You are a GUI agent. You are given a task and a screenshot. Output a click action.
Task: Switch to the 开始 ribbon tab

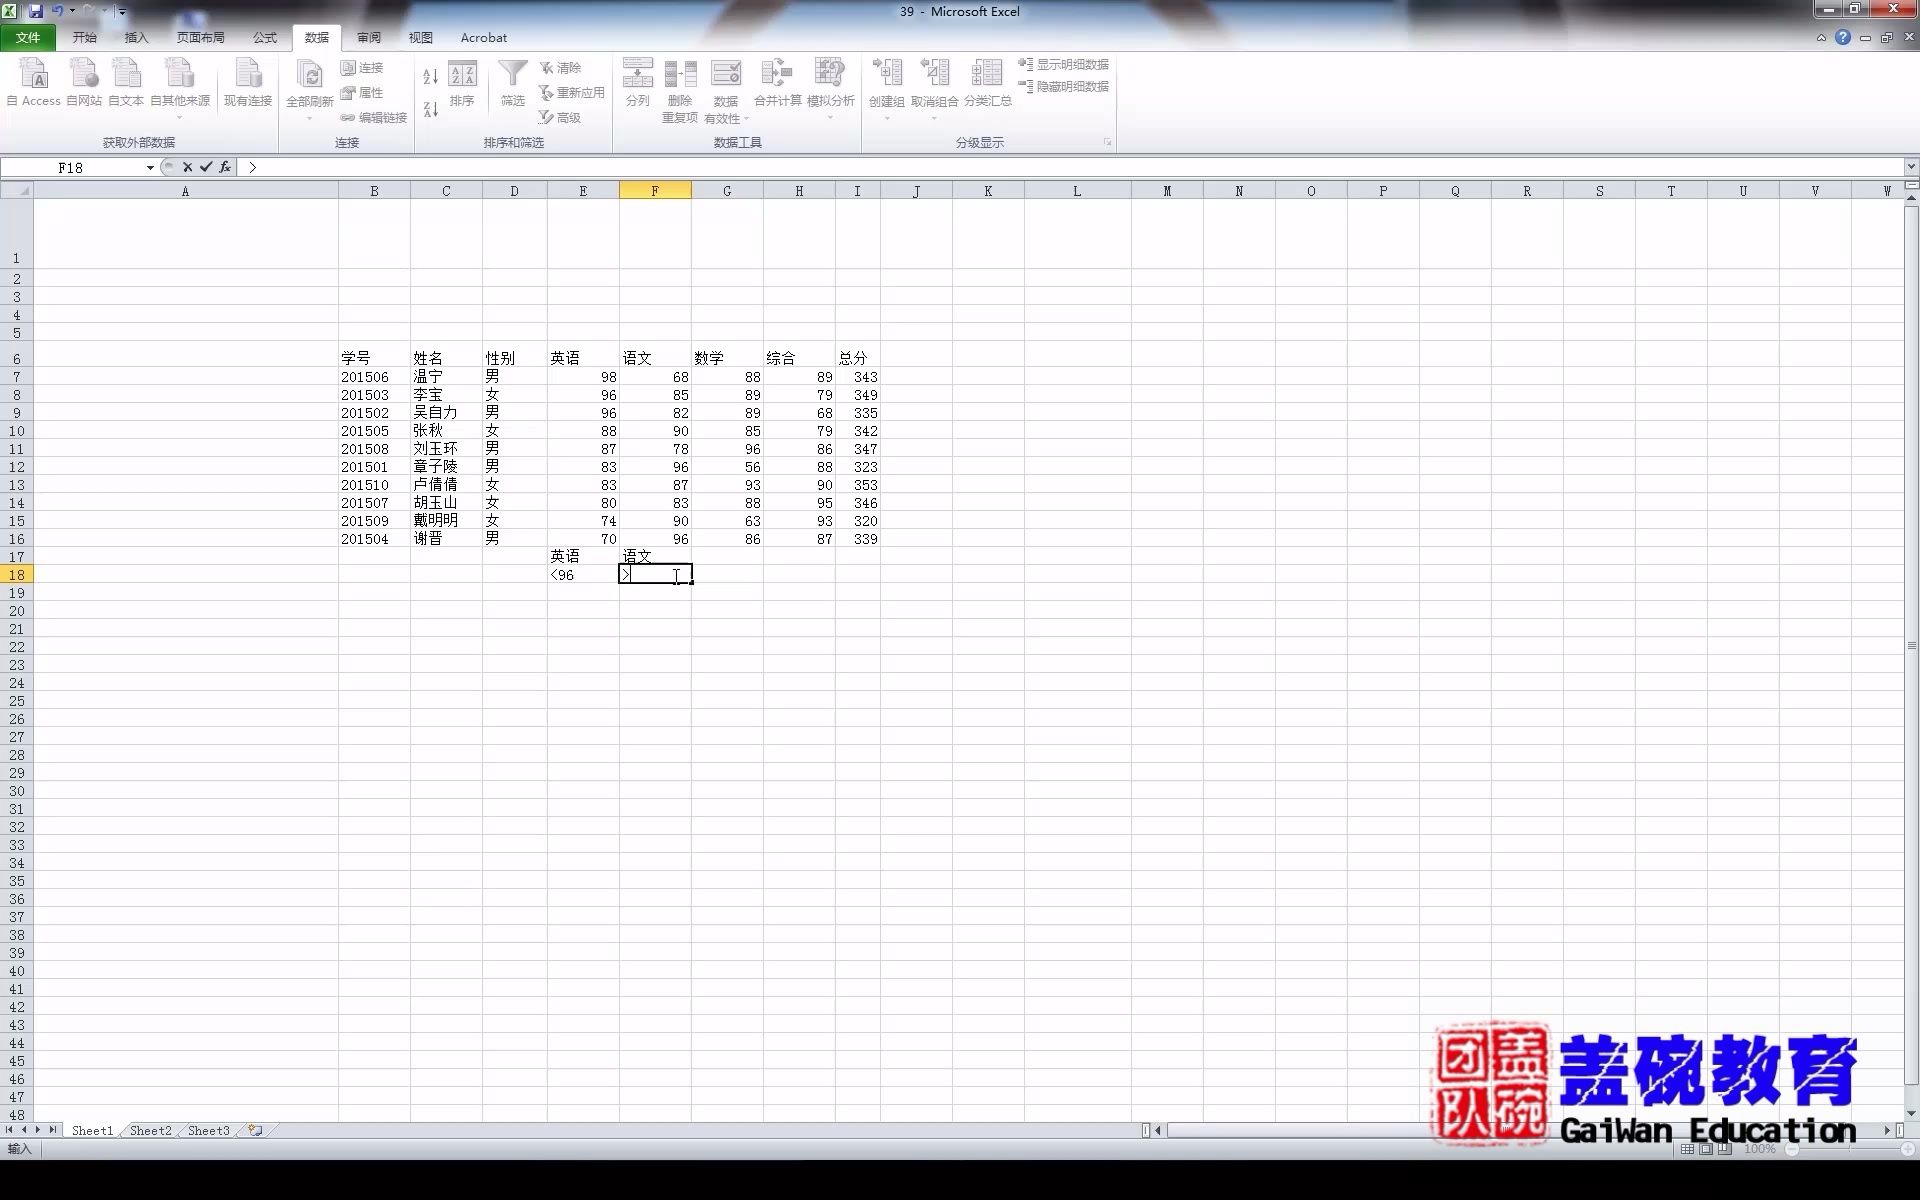pyautogui.click(x=84, y=37)
